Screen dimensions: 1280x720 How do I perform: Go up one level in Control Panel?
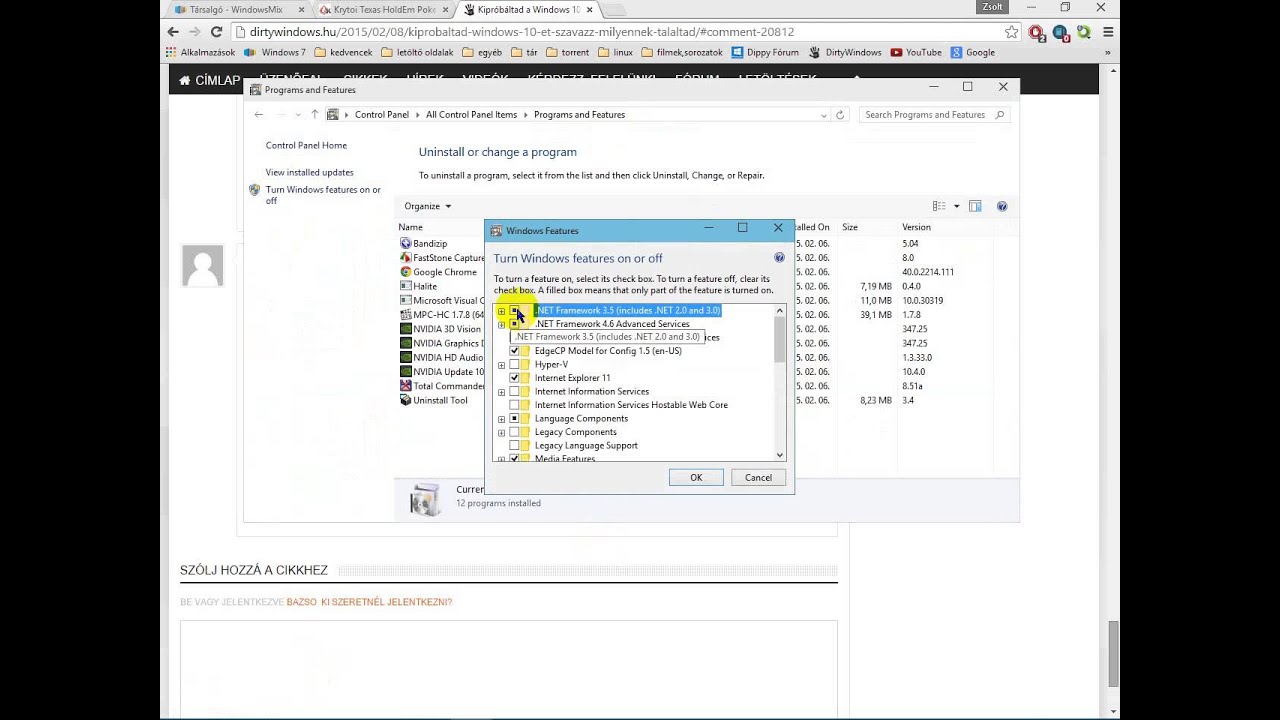tap(314, 115)
